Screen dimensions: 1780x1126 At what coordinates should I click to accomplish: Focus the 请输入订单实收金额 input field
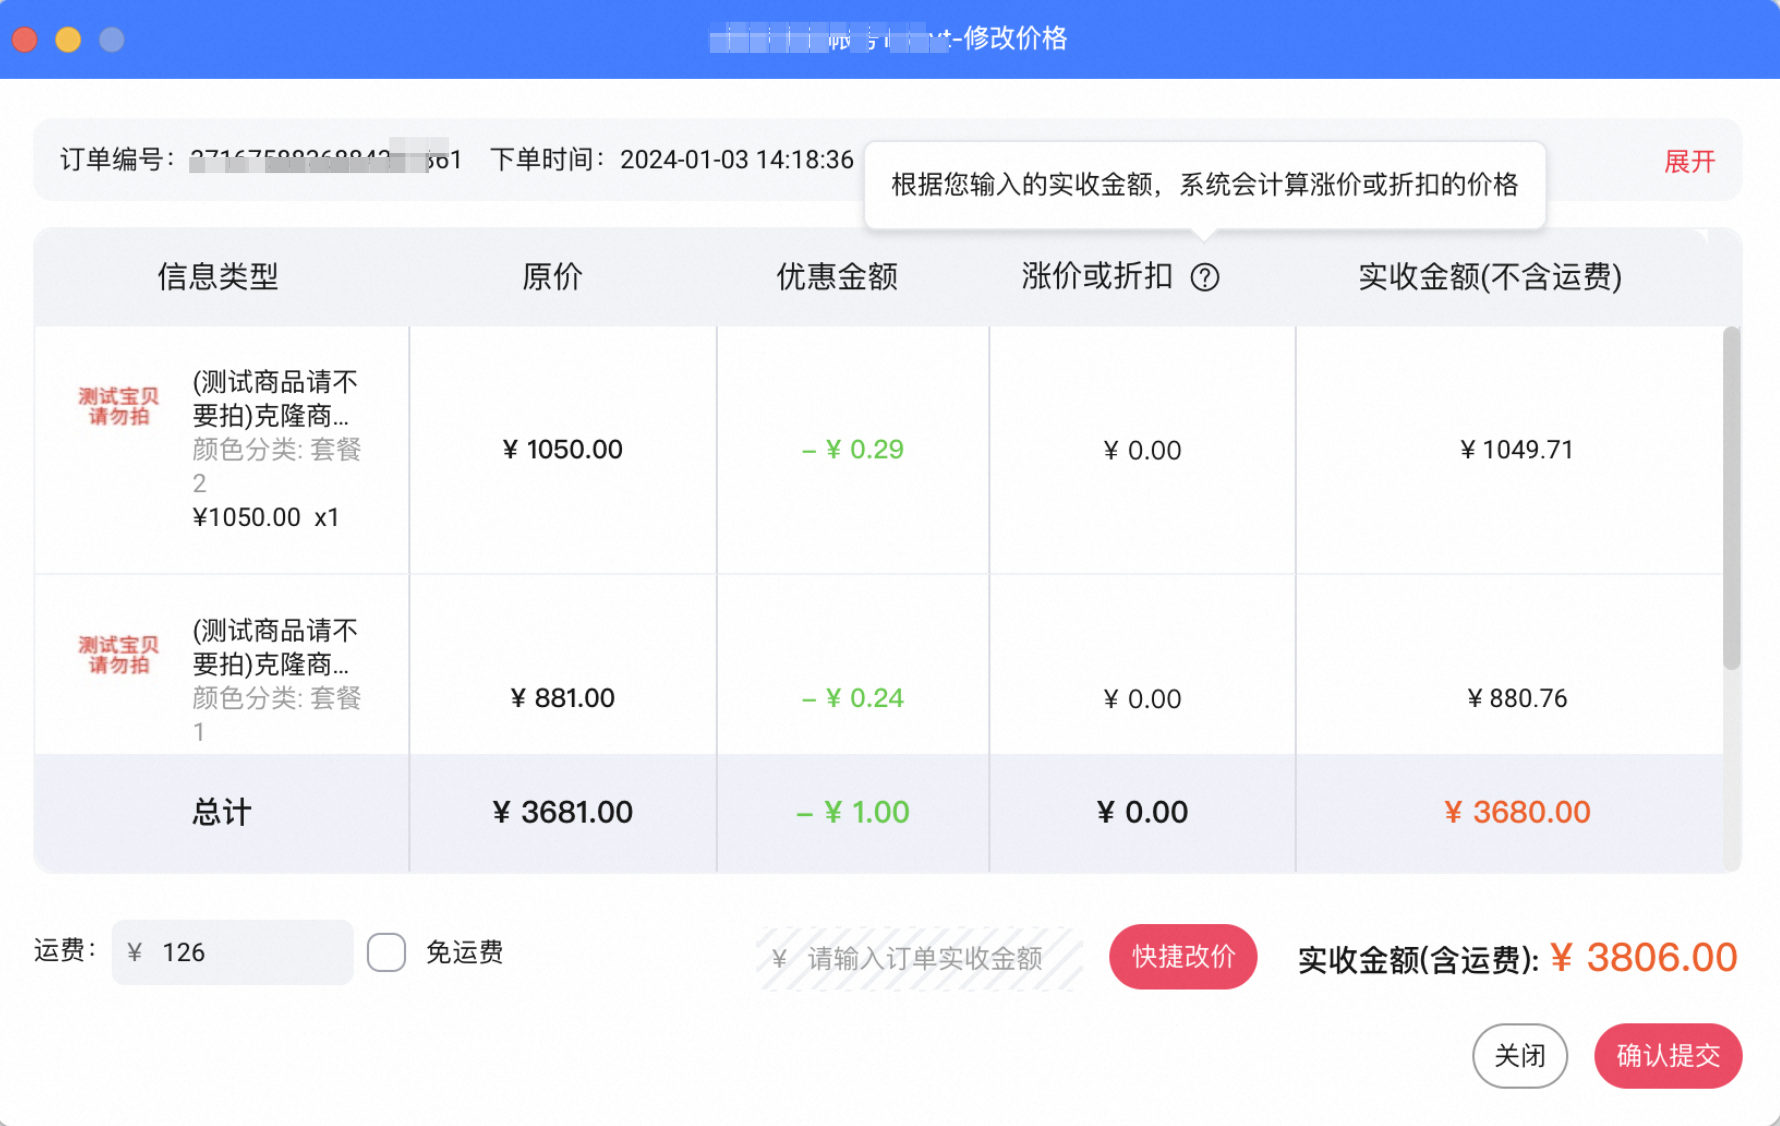pos(920,959)
